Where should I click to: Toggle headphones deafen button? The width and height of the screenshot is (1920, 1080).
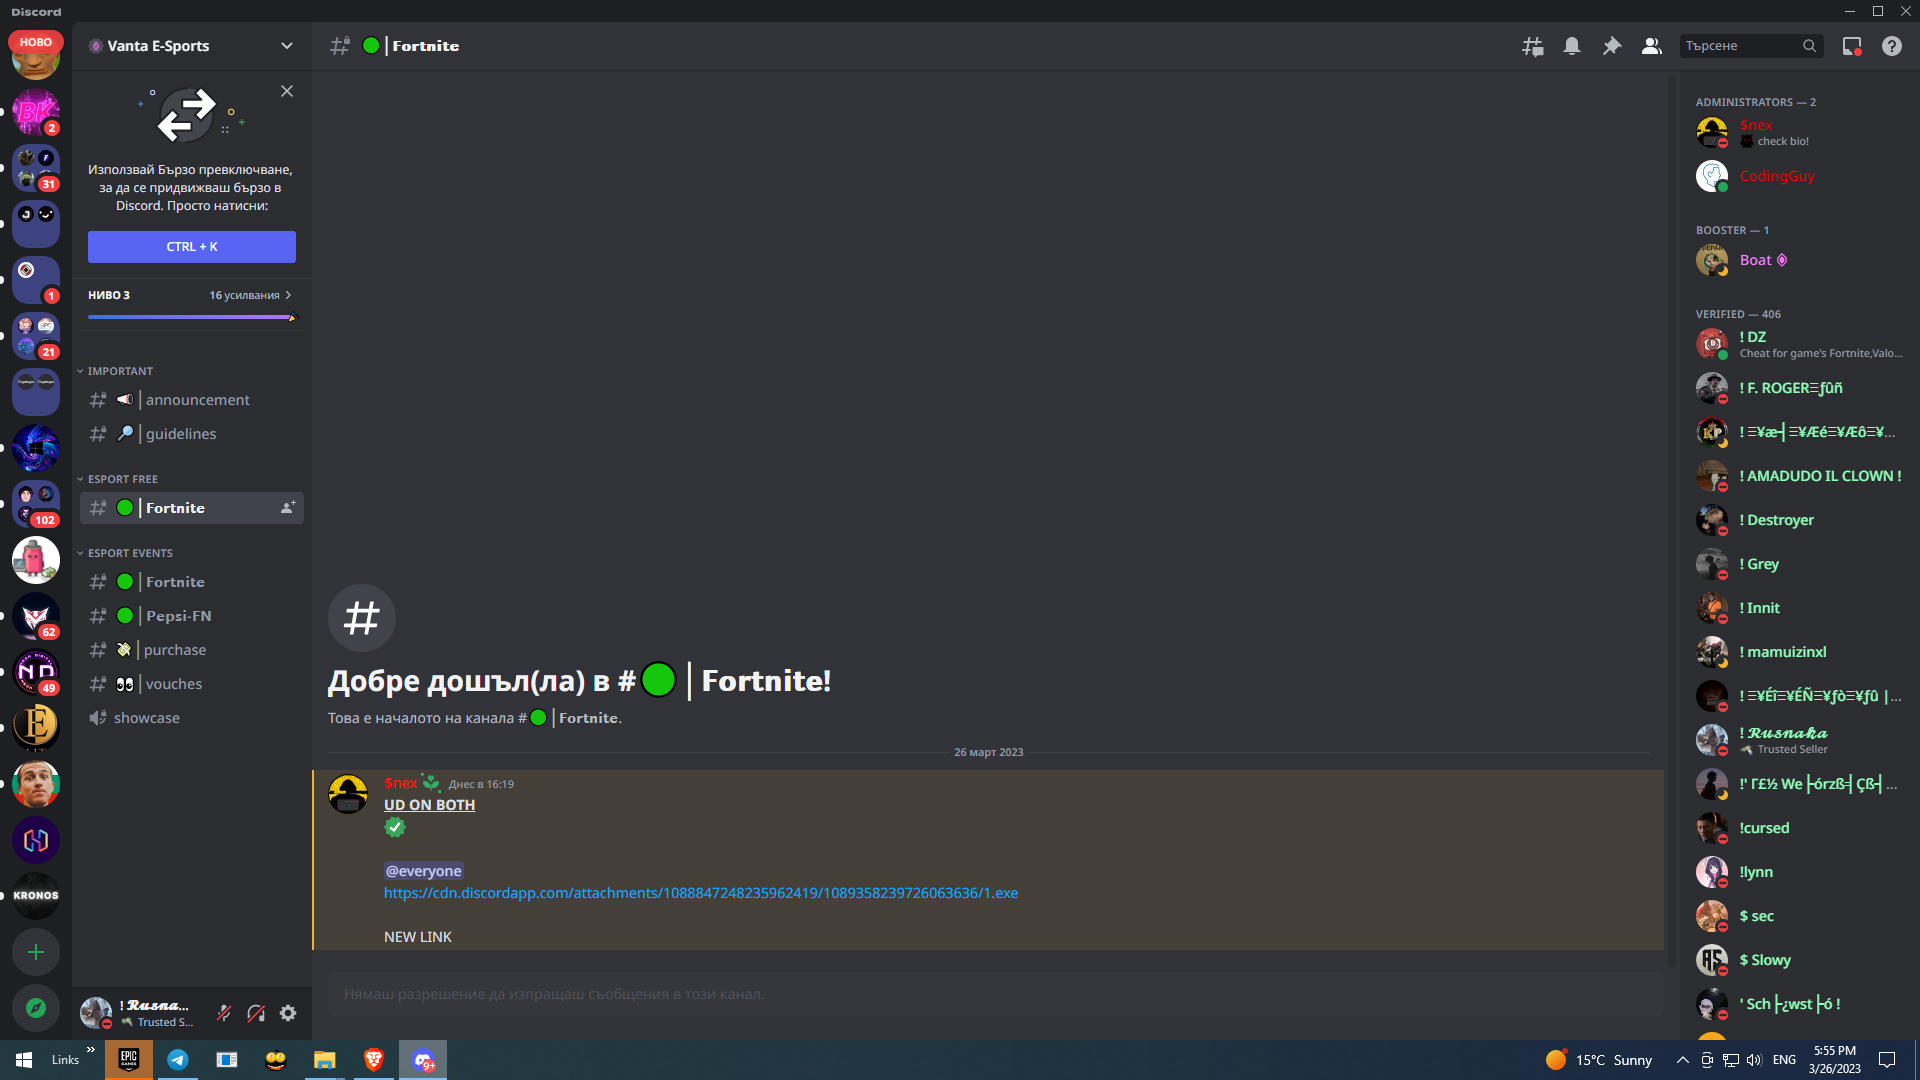click(256, 1013)
